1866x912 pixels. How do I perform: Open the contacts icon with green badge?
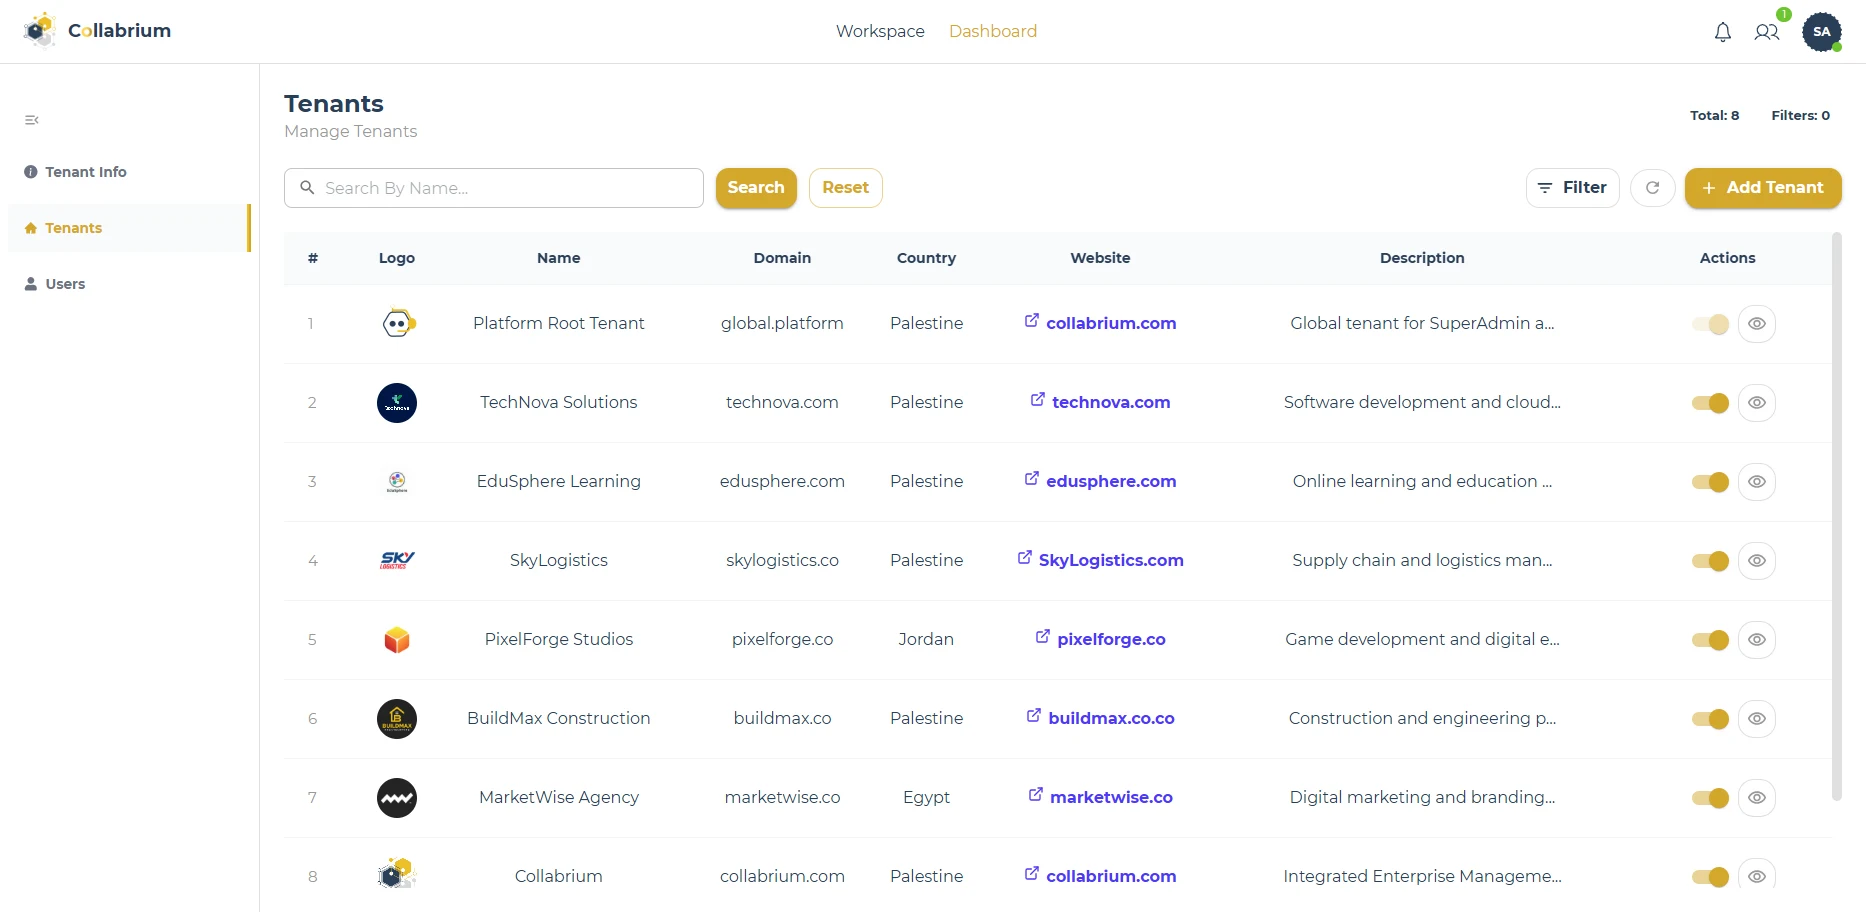tap(1767, 32)
